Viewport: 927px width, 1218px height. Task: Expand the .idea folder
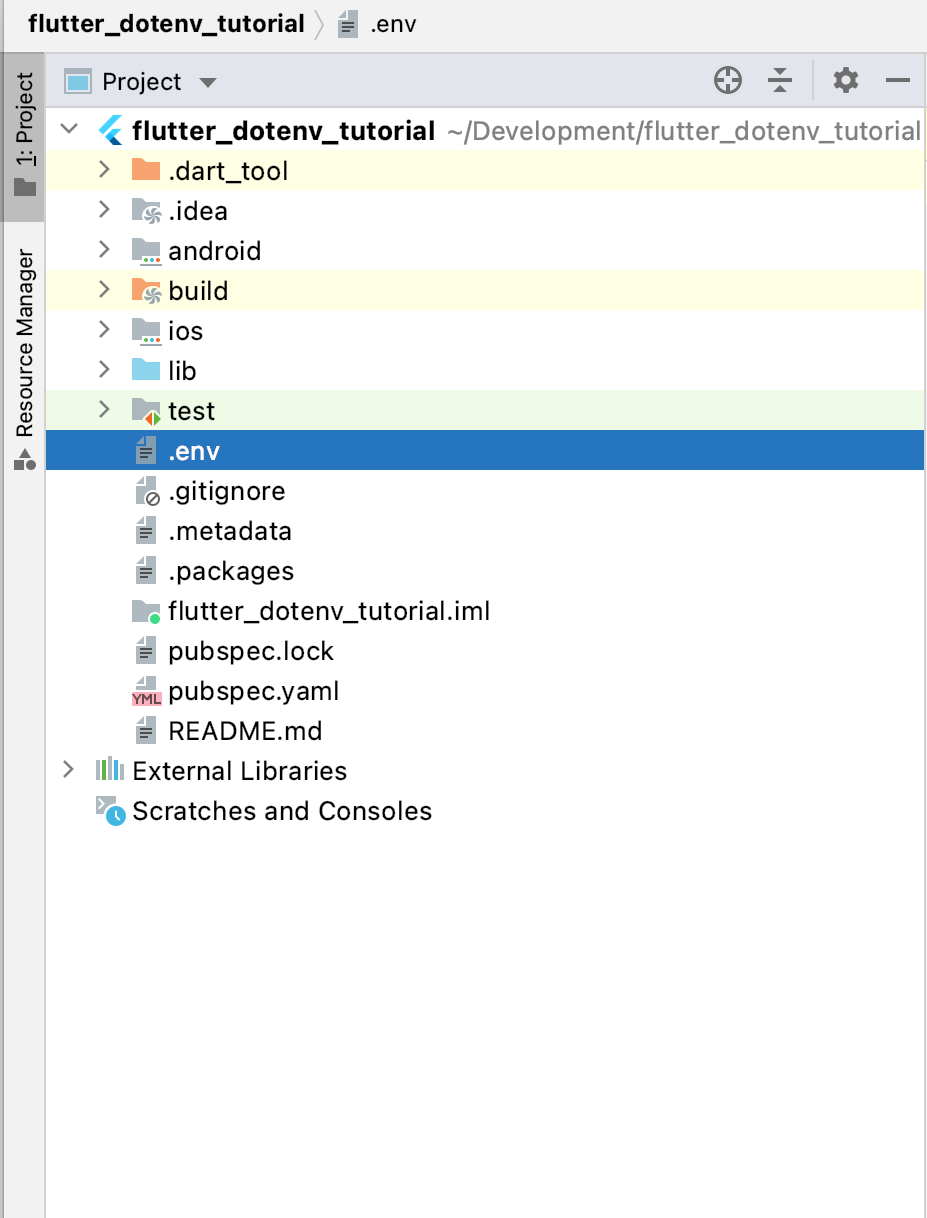tap(104, 210)
